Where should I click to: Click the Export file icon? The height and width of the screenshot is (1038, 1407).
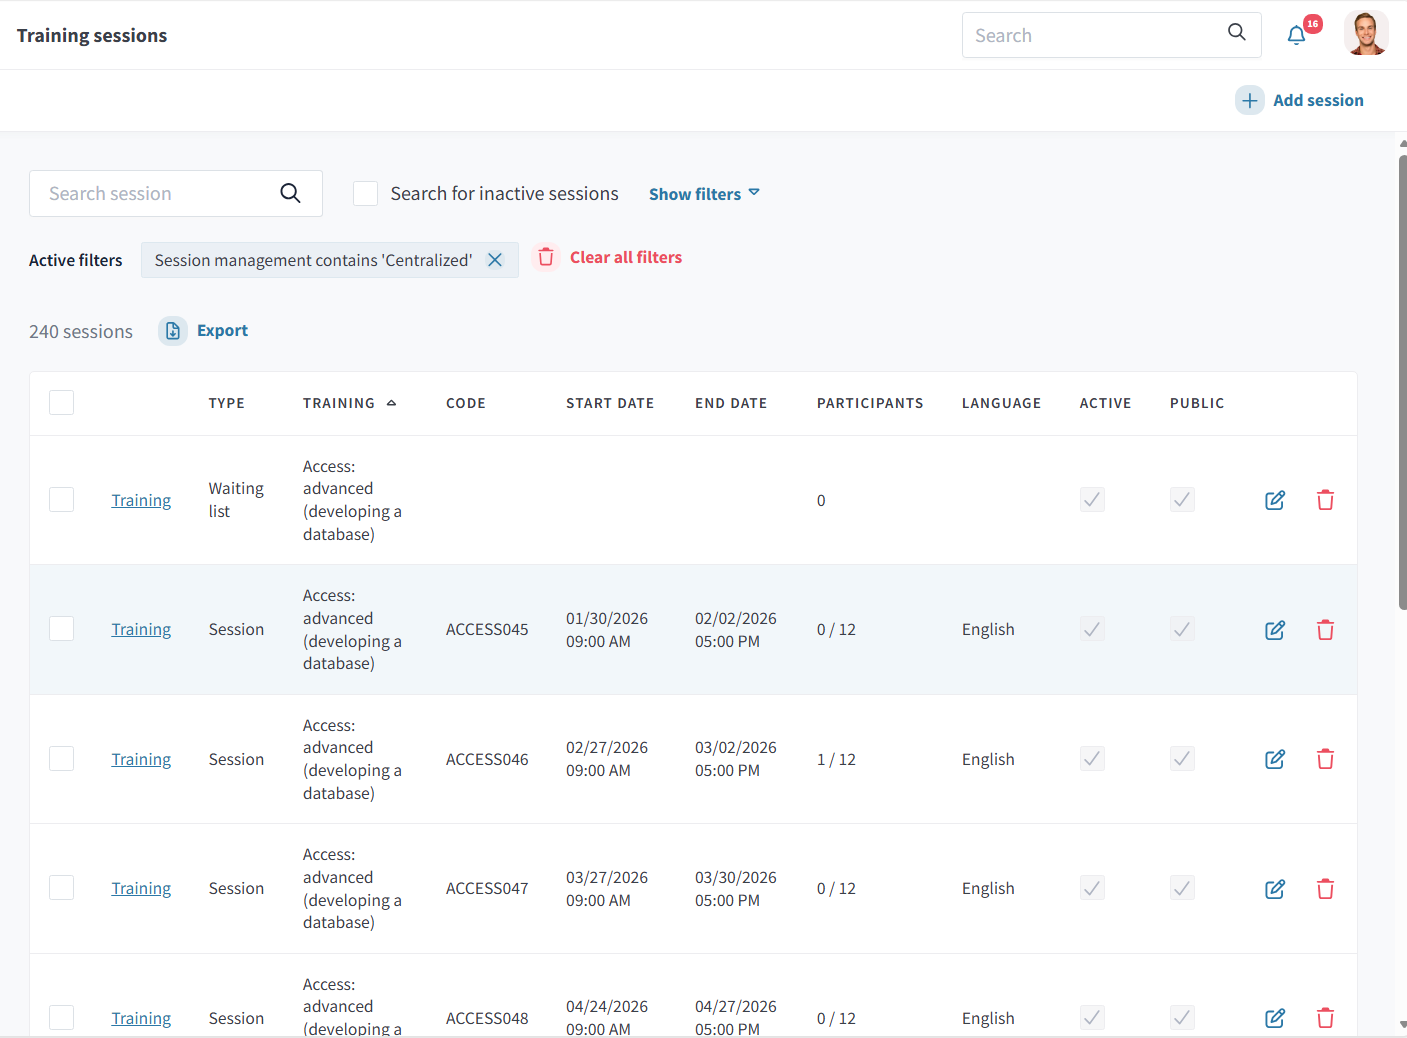click(x=173, y=331)
